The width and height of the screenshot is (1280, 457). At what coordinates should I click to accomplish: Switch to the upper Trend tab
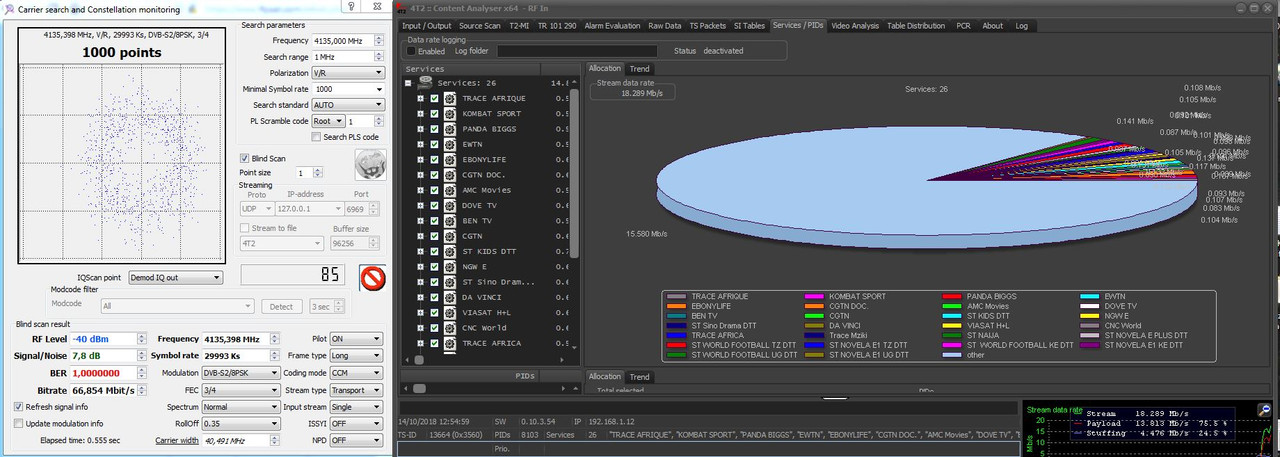(x=640, y=69)
